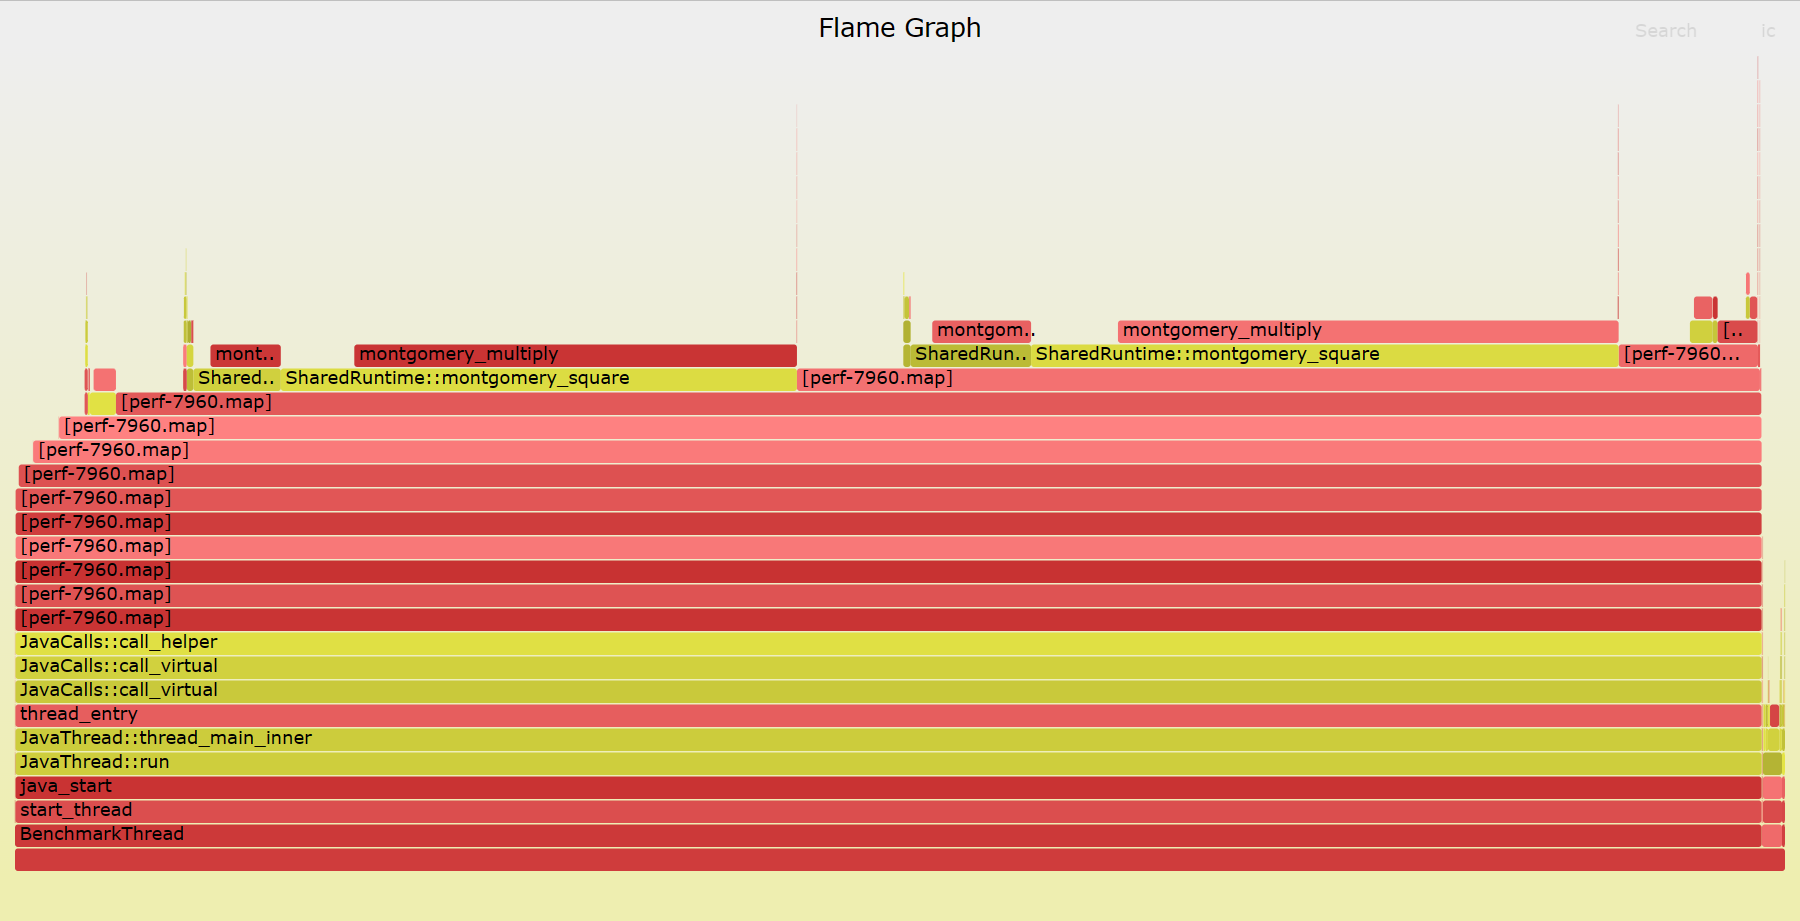Toggle the 'ic' ignore-case button
Image resolution: width=1800 pixels, height=921 pixels.
point(1767,31)
